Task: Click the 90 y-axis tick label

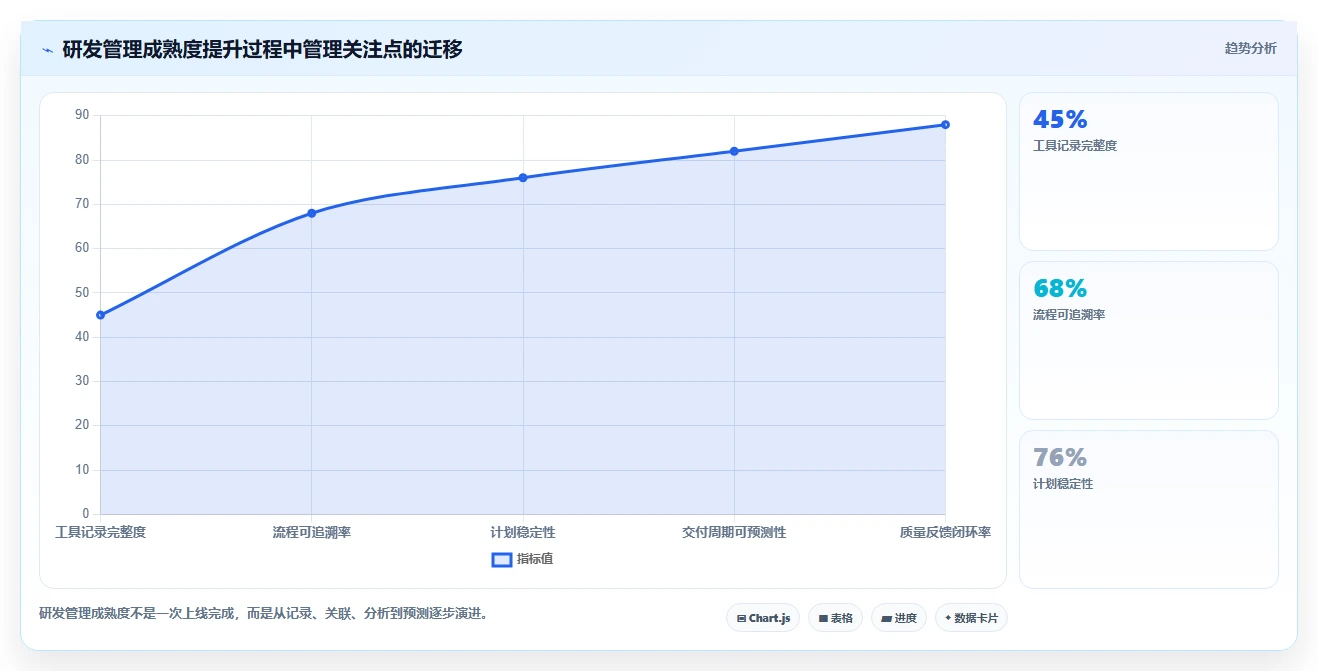Action: coord(82,115)
